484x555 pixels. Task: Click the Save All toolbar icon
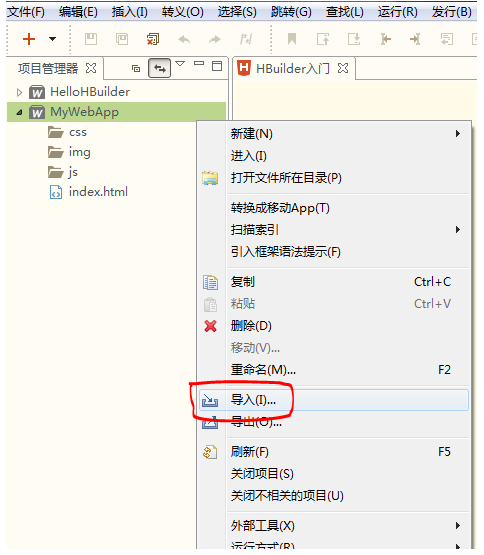122,39
